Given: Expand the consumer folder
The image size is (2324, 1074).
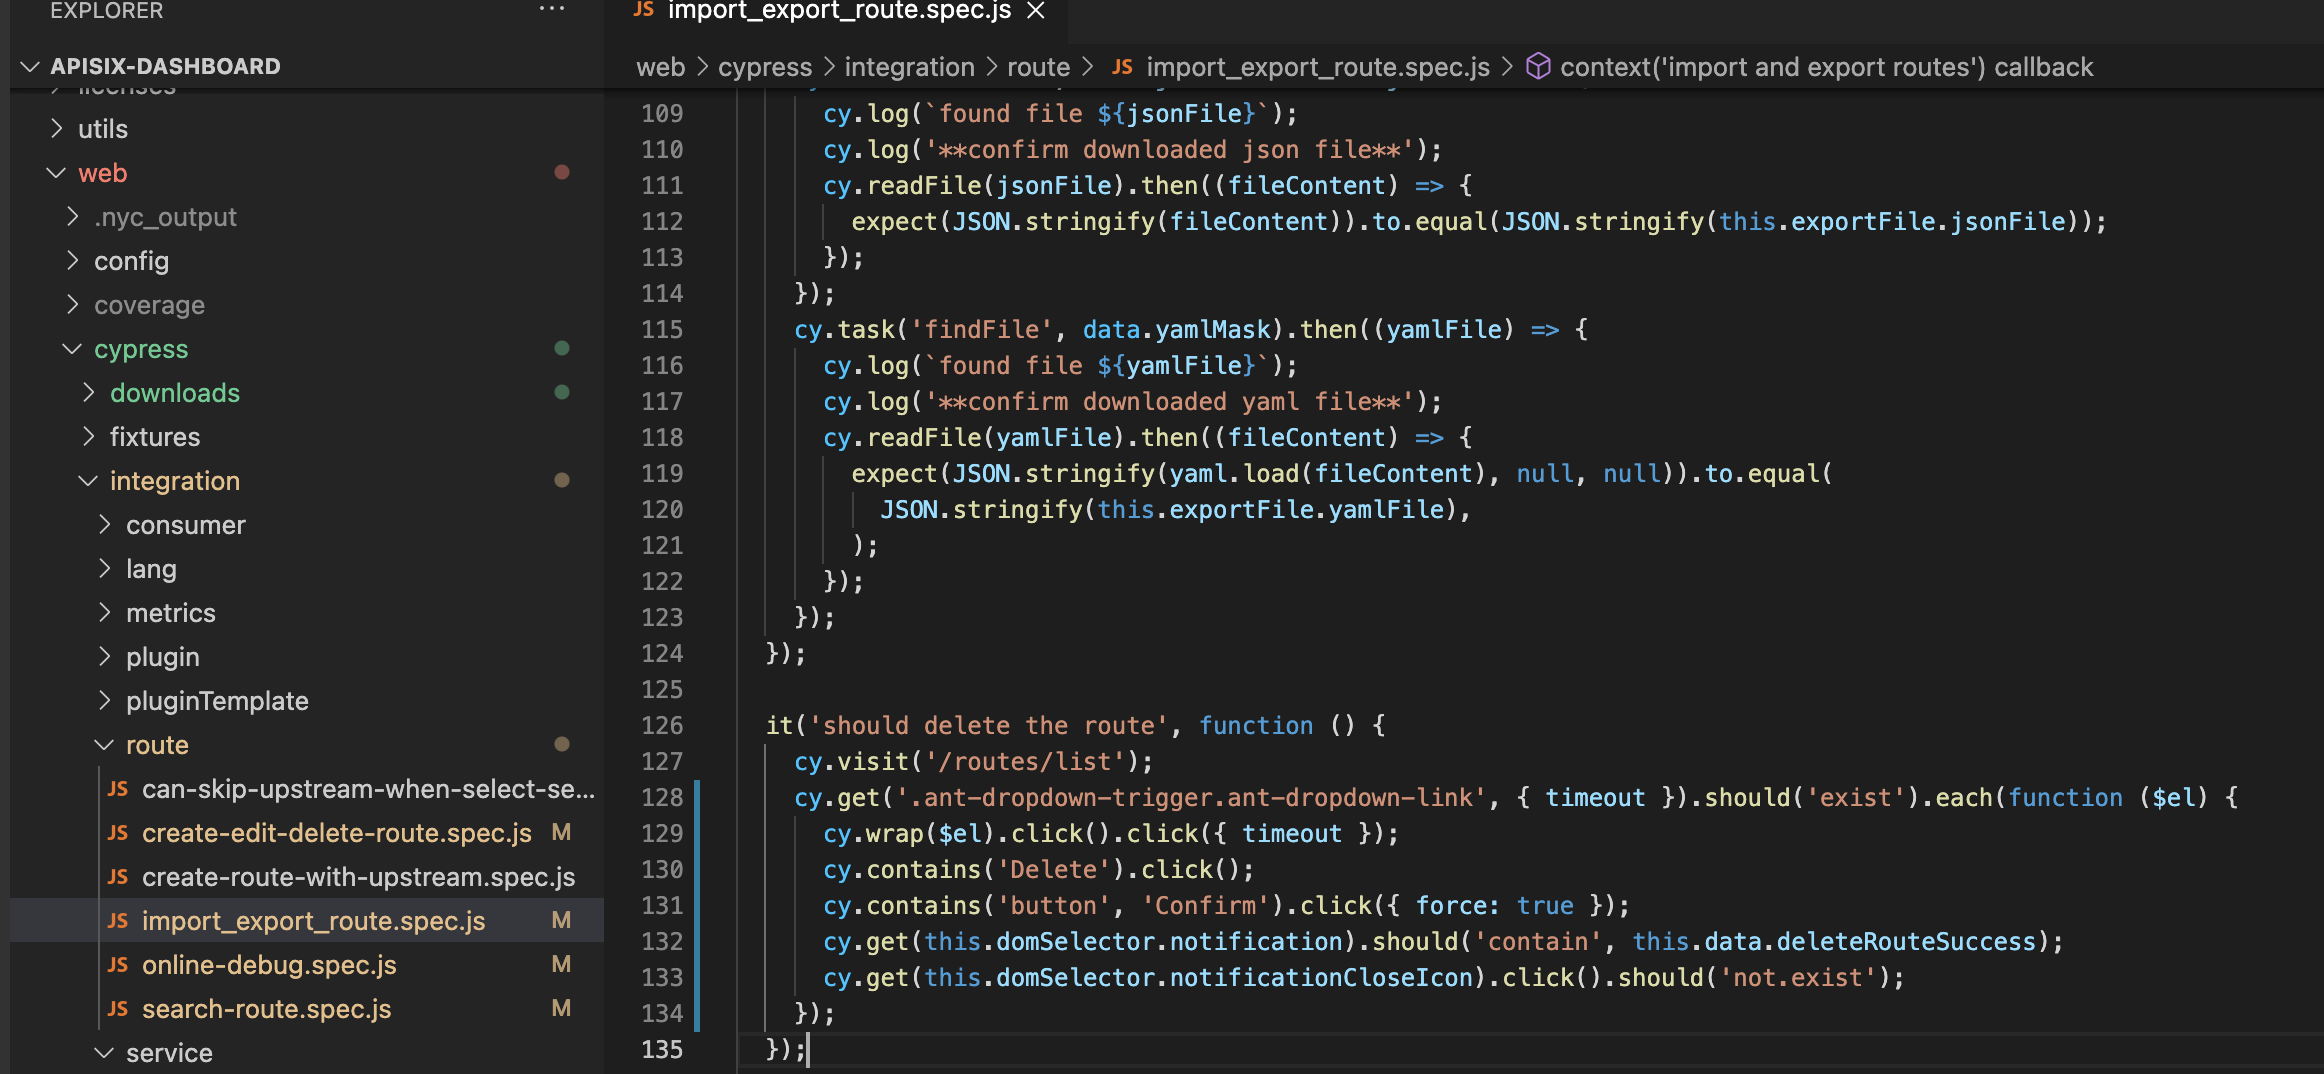Looking at the screenshot, I should pos(105,525).
